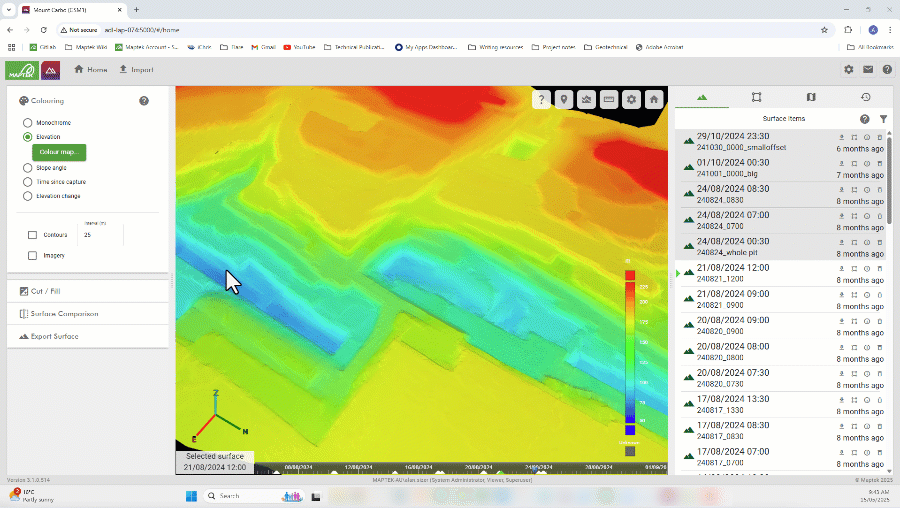Tick the Imagery checkbox

click(x=33, y=255)
